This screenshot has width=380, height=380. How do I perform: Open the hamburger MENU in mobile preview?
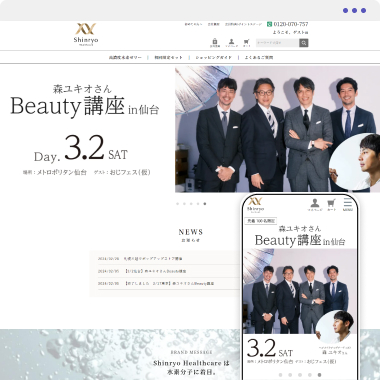click(x=348, y=205)
